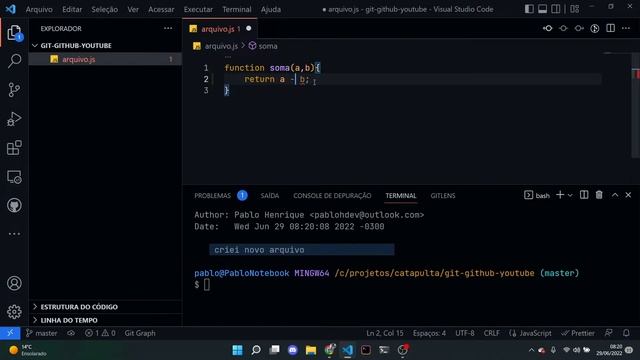Split the terminal pane

click(584, 195)
